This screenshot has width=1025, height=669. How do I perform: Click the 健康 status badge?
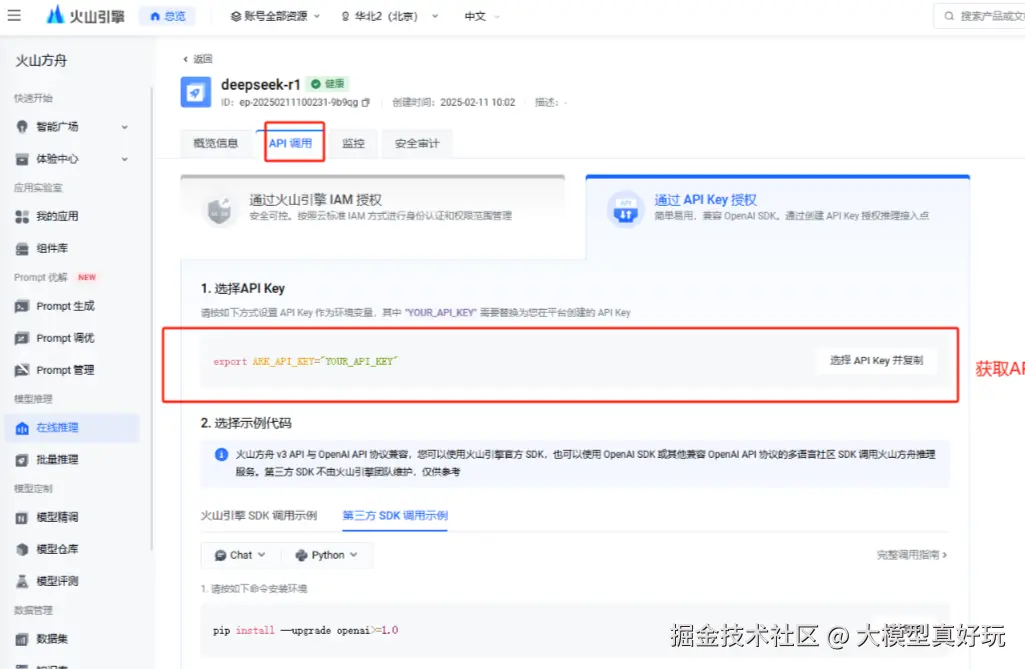point(328,84)
